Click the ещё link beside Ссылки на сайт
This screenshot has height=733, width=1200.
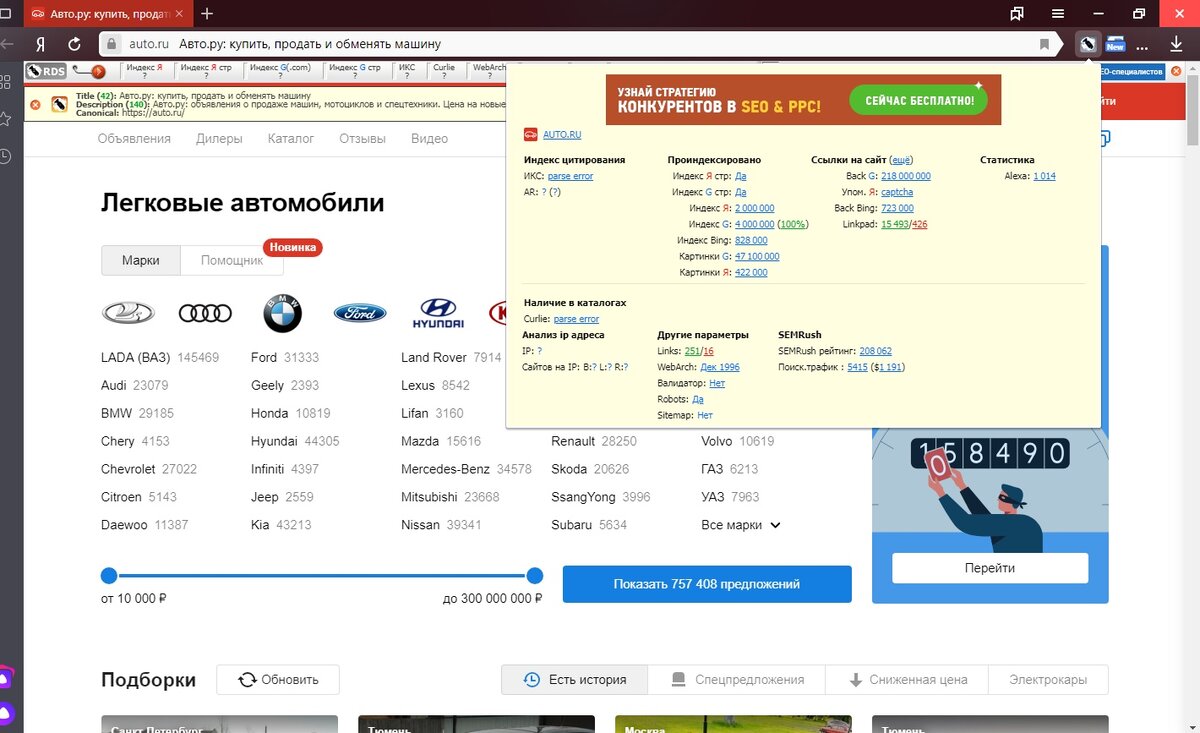[x=901, y=160]
